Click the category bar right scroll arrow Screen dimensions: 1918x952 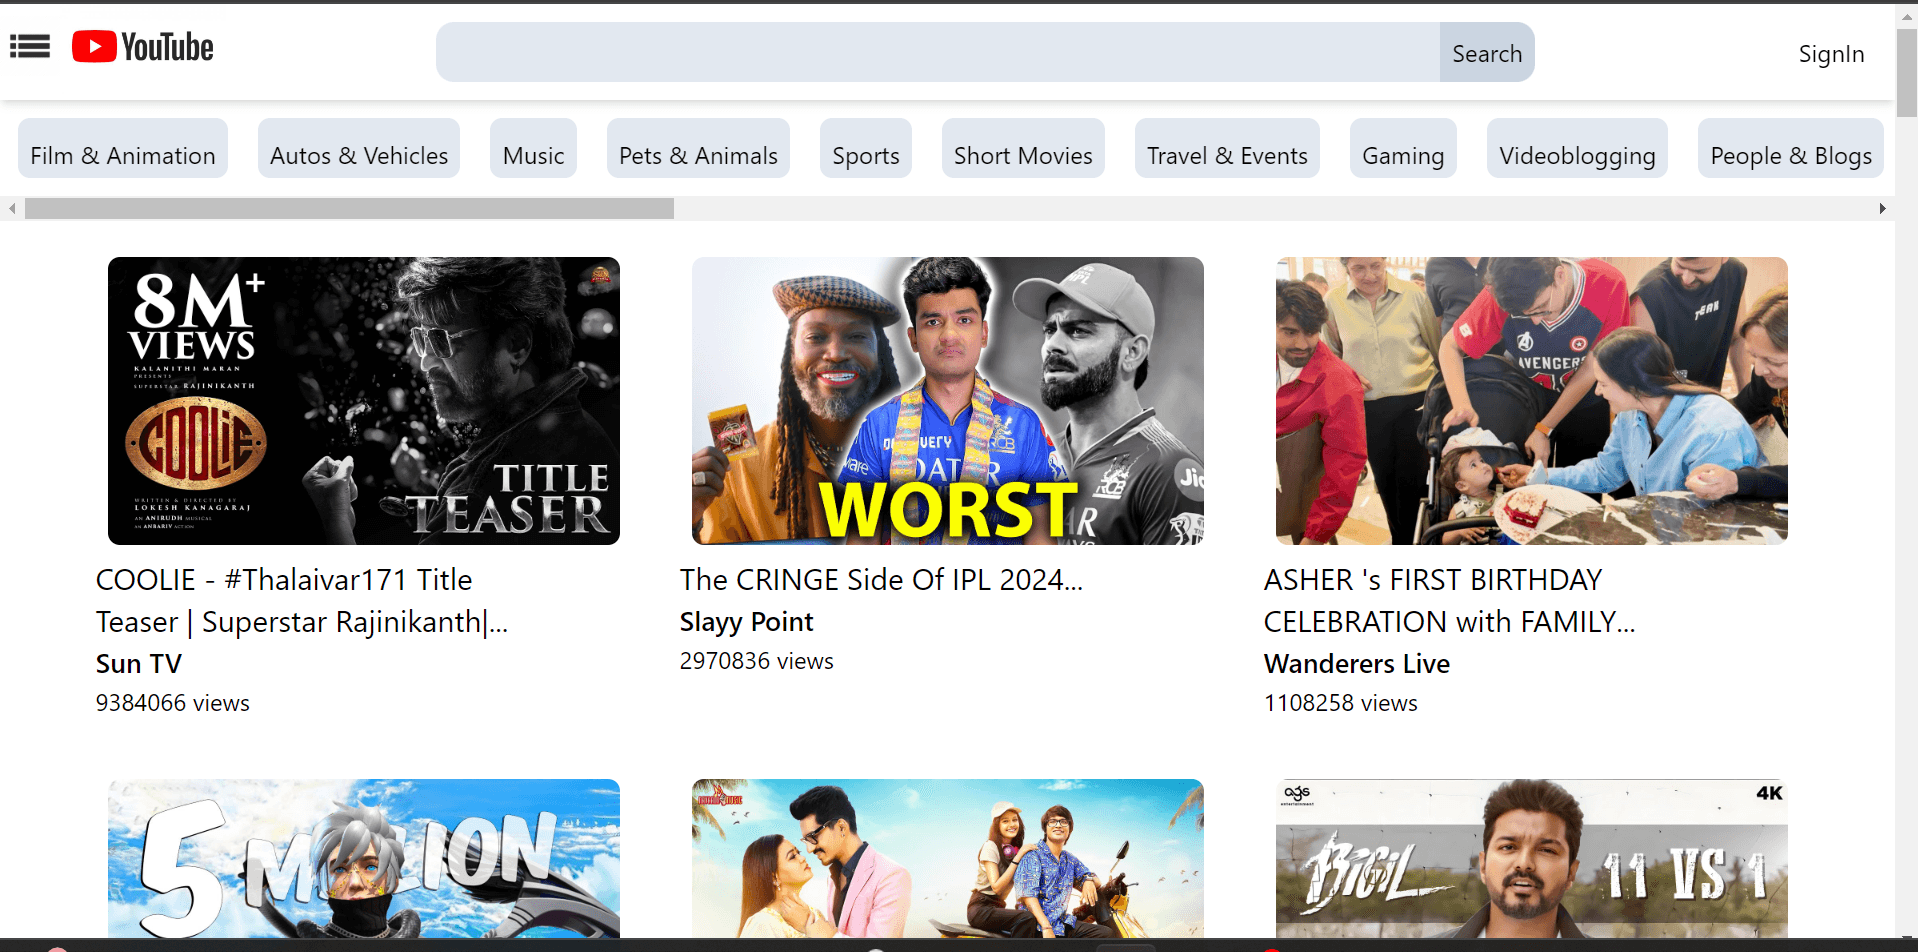point(1882,208)
